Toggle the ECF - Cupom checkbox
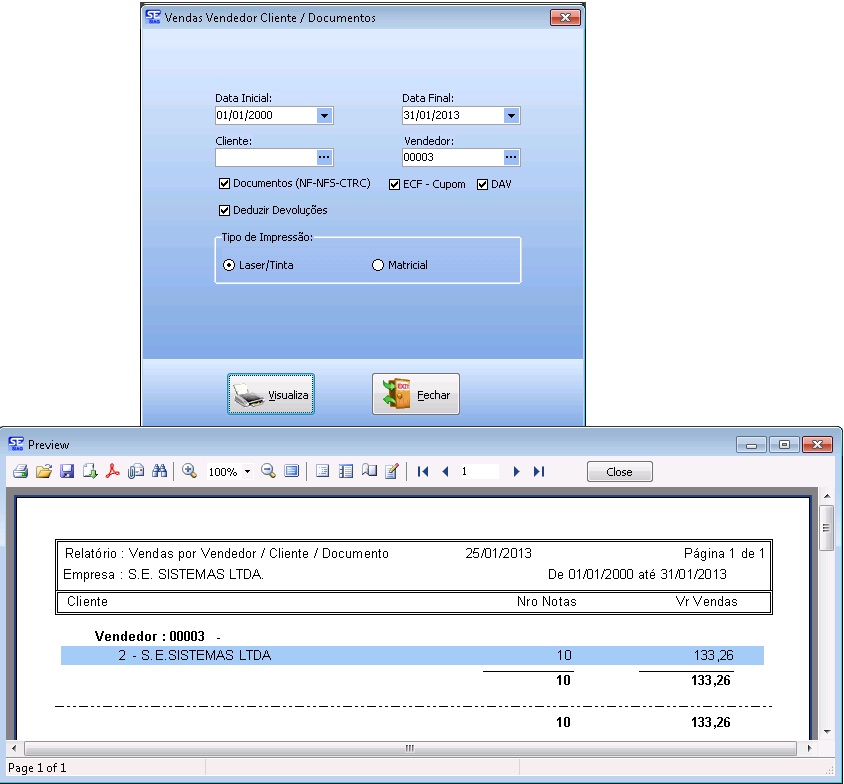Screen dimensions: 844x784 tap(394, 184)
